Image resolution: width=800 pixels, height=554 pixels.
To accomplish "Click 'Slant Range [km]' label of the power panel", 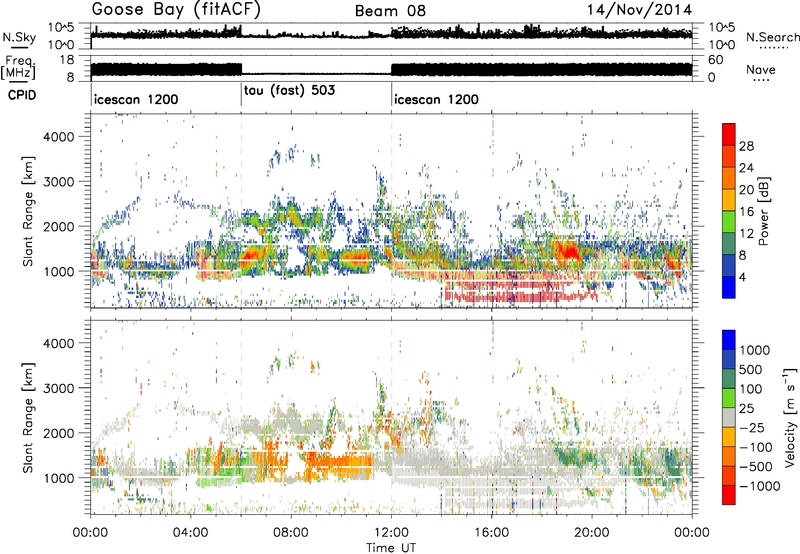I will (28, 211).
